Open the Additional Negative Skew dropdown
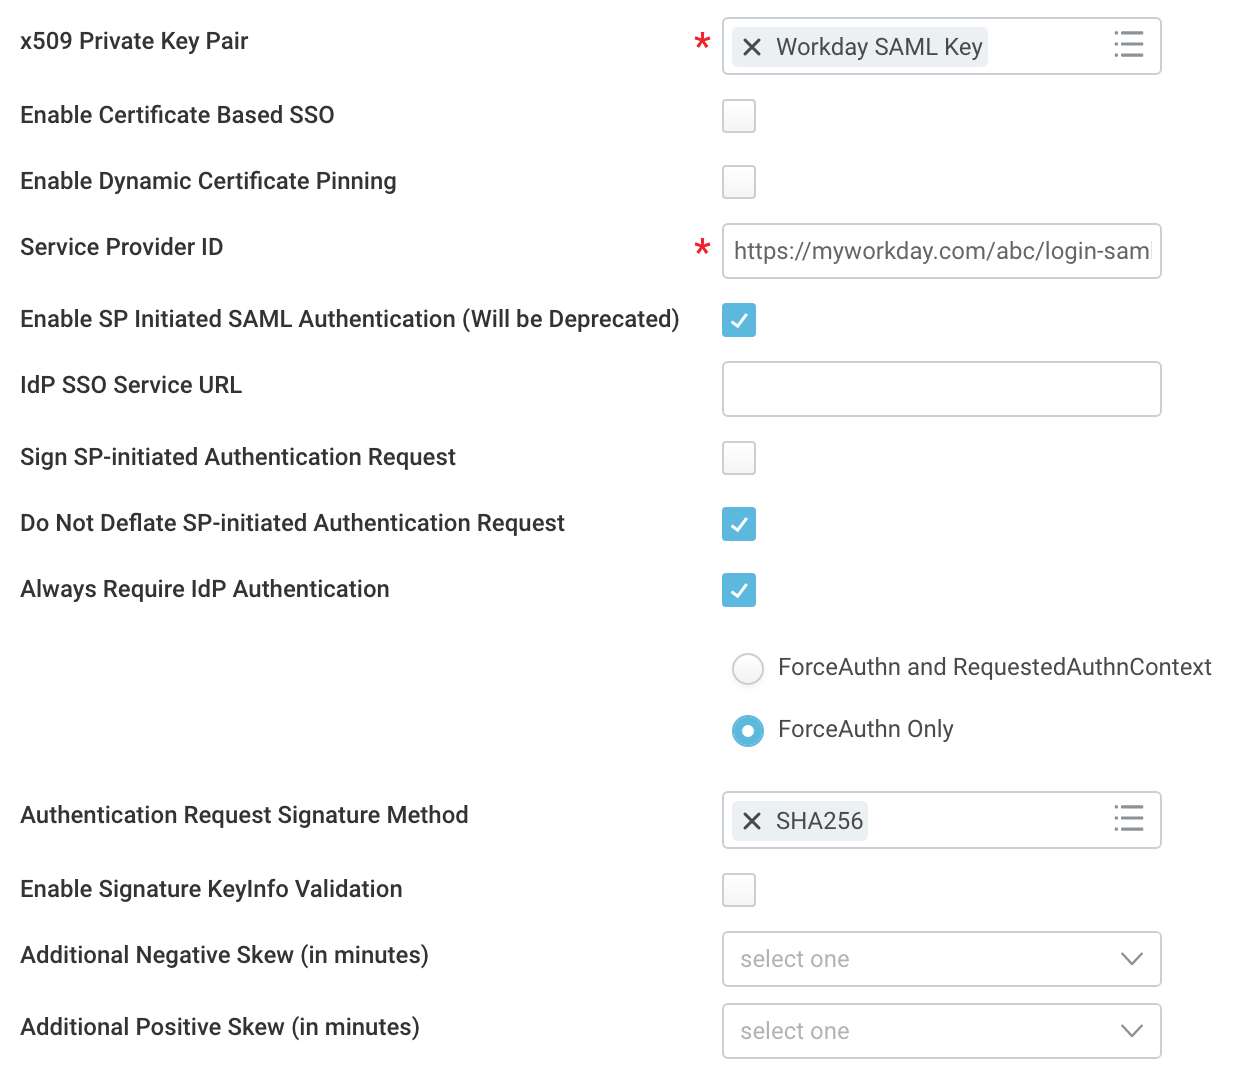Viewport: 1240px width, 1086px height. tap(941, 959)
